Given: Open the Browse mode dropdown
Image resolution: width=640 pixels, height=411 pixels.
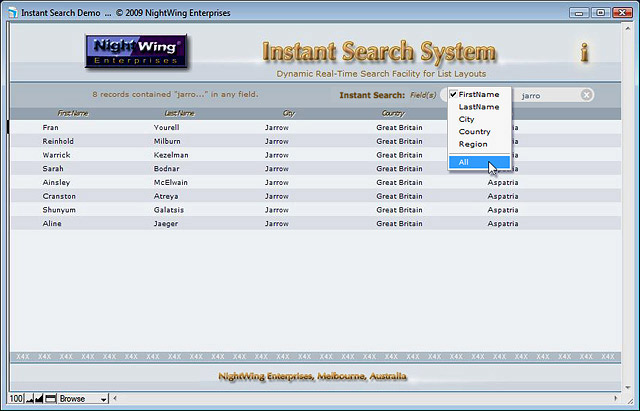Looking at the screenshot, I should click(x=83, y=399).
